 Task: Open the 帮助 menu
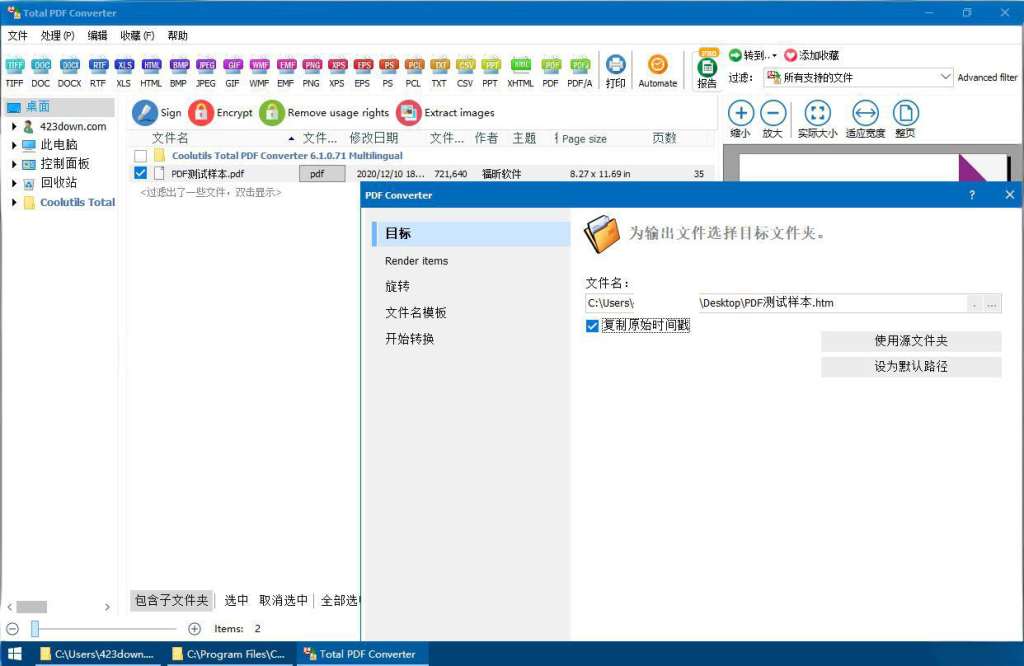[176, 35]
